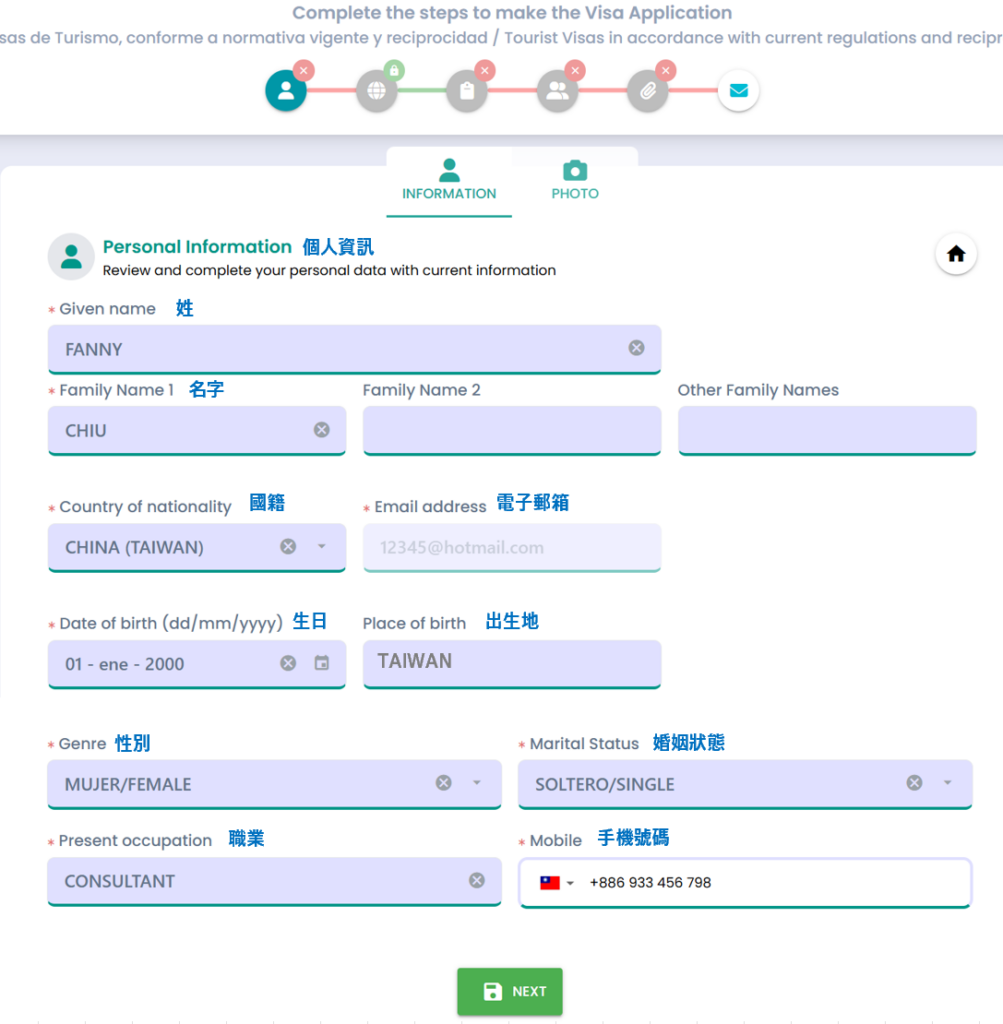Clear the Given name field FANNY
1003x1024 pixels.
click(x=636, y=348)
